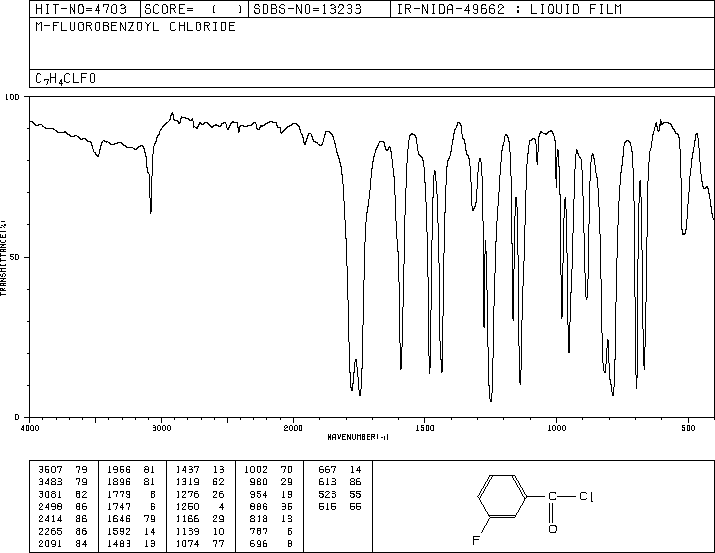Select the 2265 peak table entry
This screenshot has height=553, width=715.
coord(62,532)
